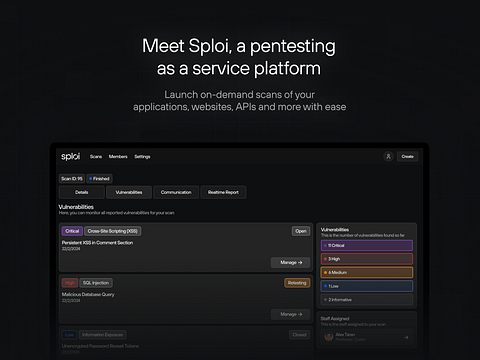The width and height of the screenshot is (480, 360).
Task: Select the 2 Informative count bar
Action: (x=367, y=300)
